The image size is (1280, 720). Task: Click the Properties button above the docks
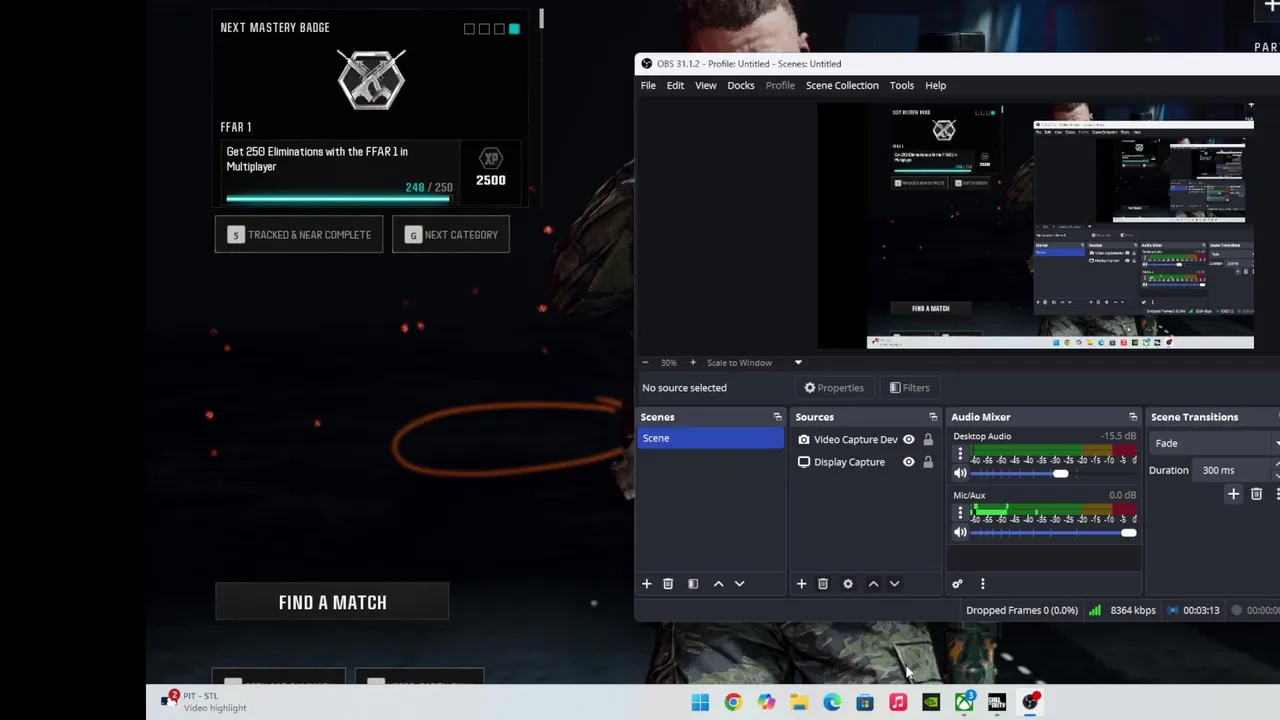(x=834, y=388)
